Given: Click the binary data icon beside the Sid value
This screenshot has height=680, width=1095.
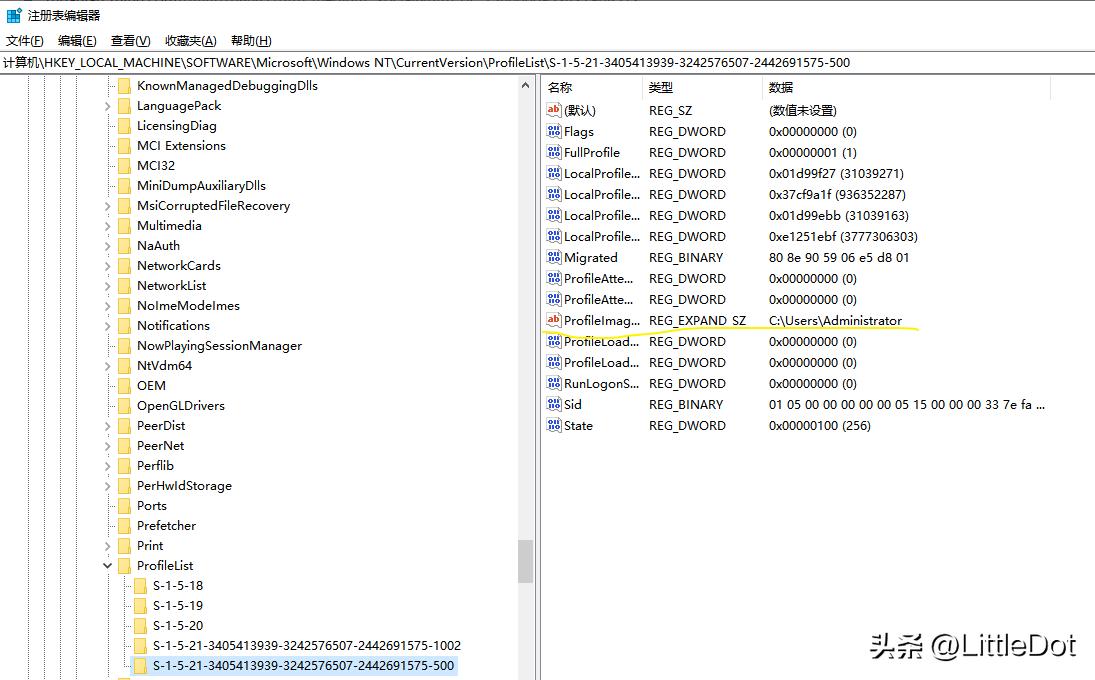Looking at the screenshot, I should tap(554, 404).
